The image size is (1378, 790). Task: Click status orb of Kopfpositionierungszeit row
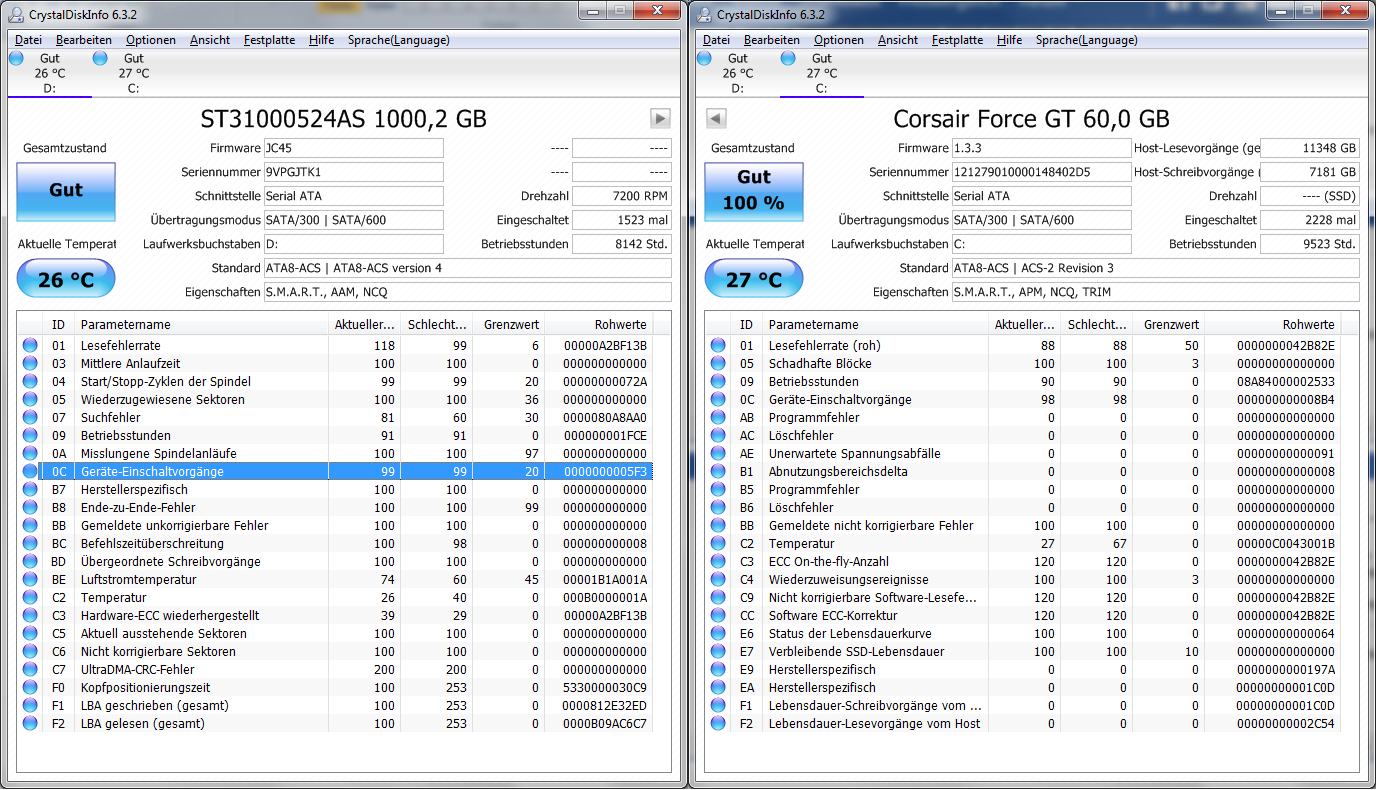click(x=30, y=688)
